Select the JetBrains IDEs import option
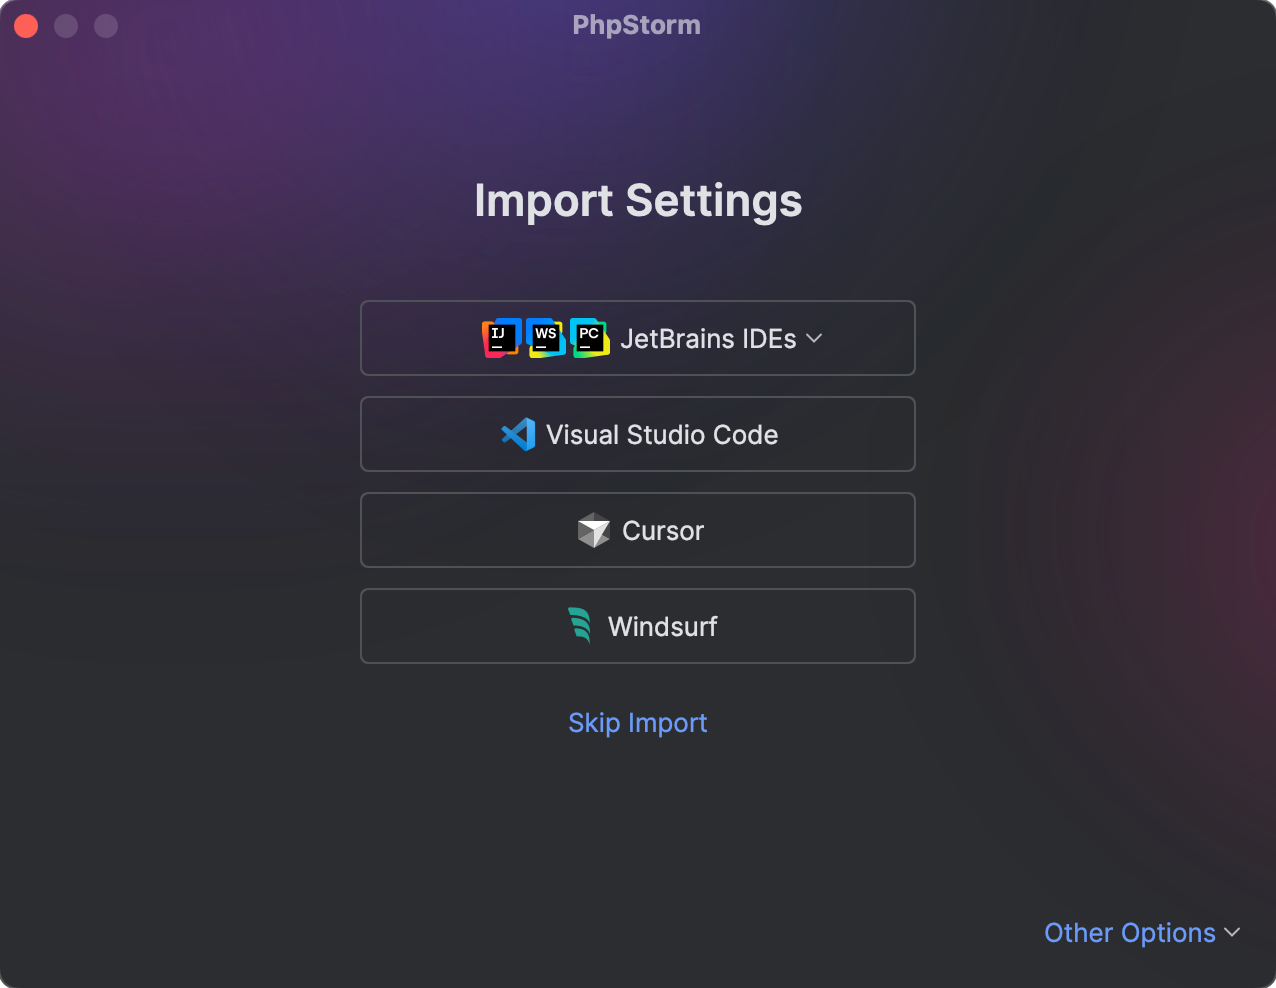Viewport: 1276px width, 988px height. coord(638,338)
